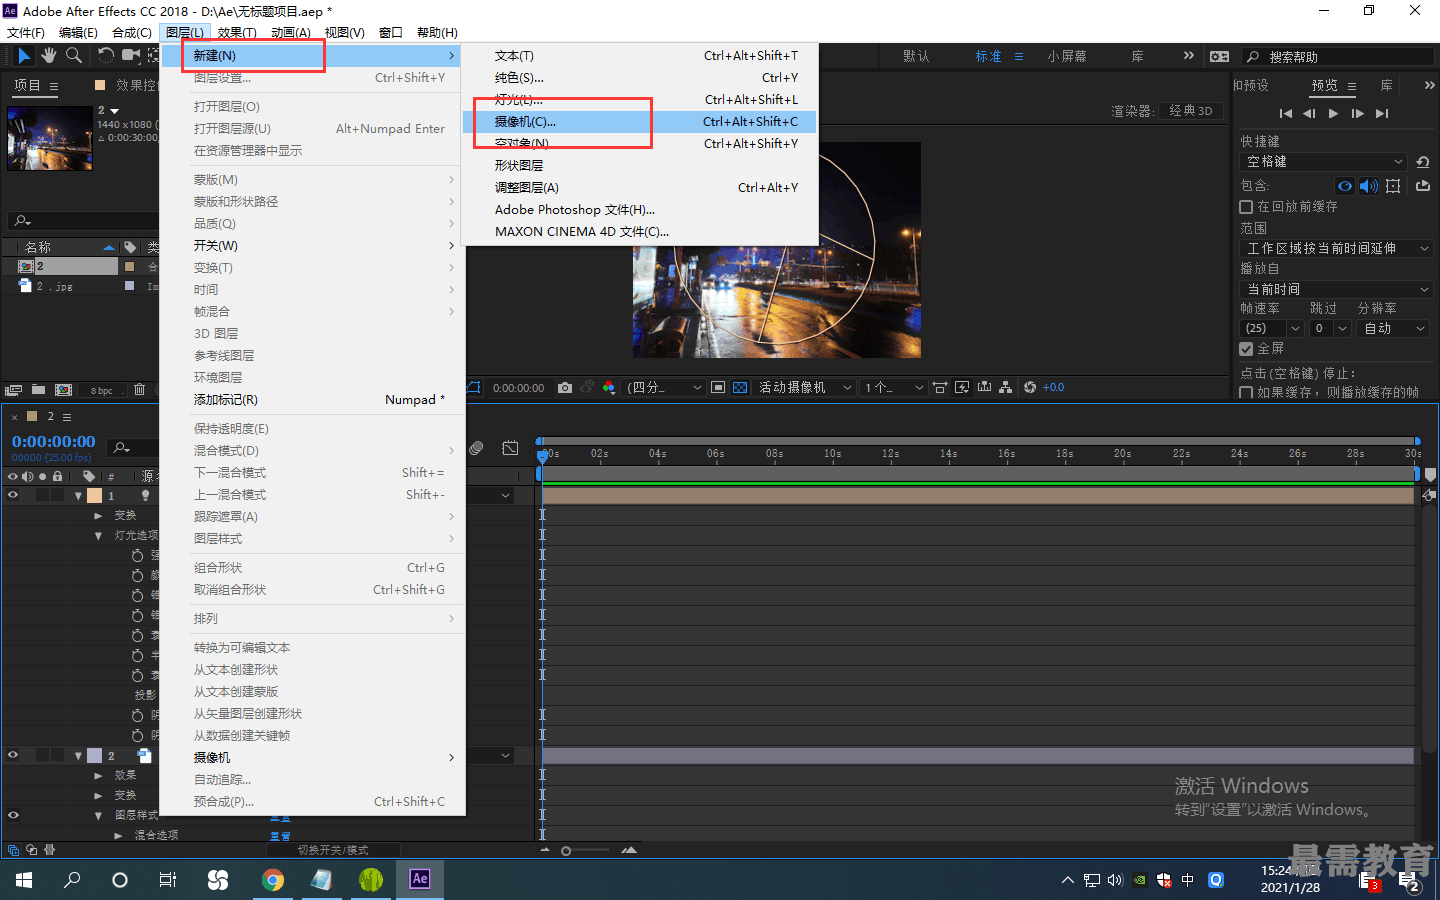Choose 摄像机(C)... from the New submenu
The image size is (1440, 900).
(x=640, y=122)
